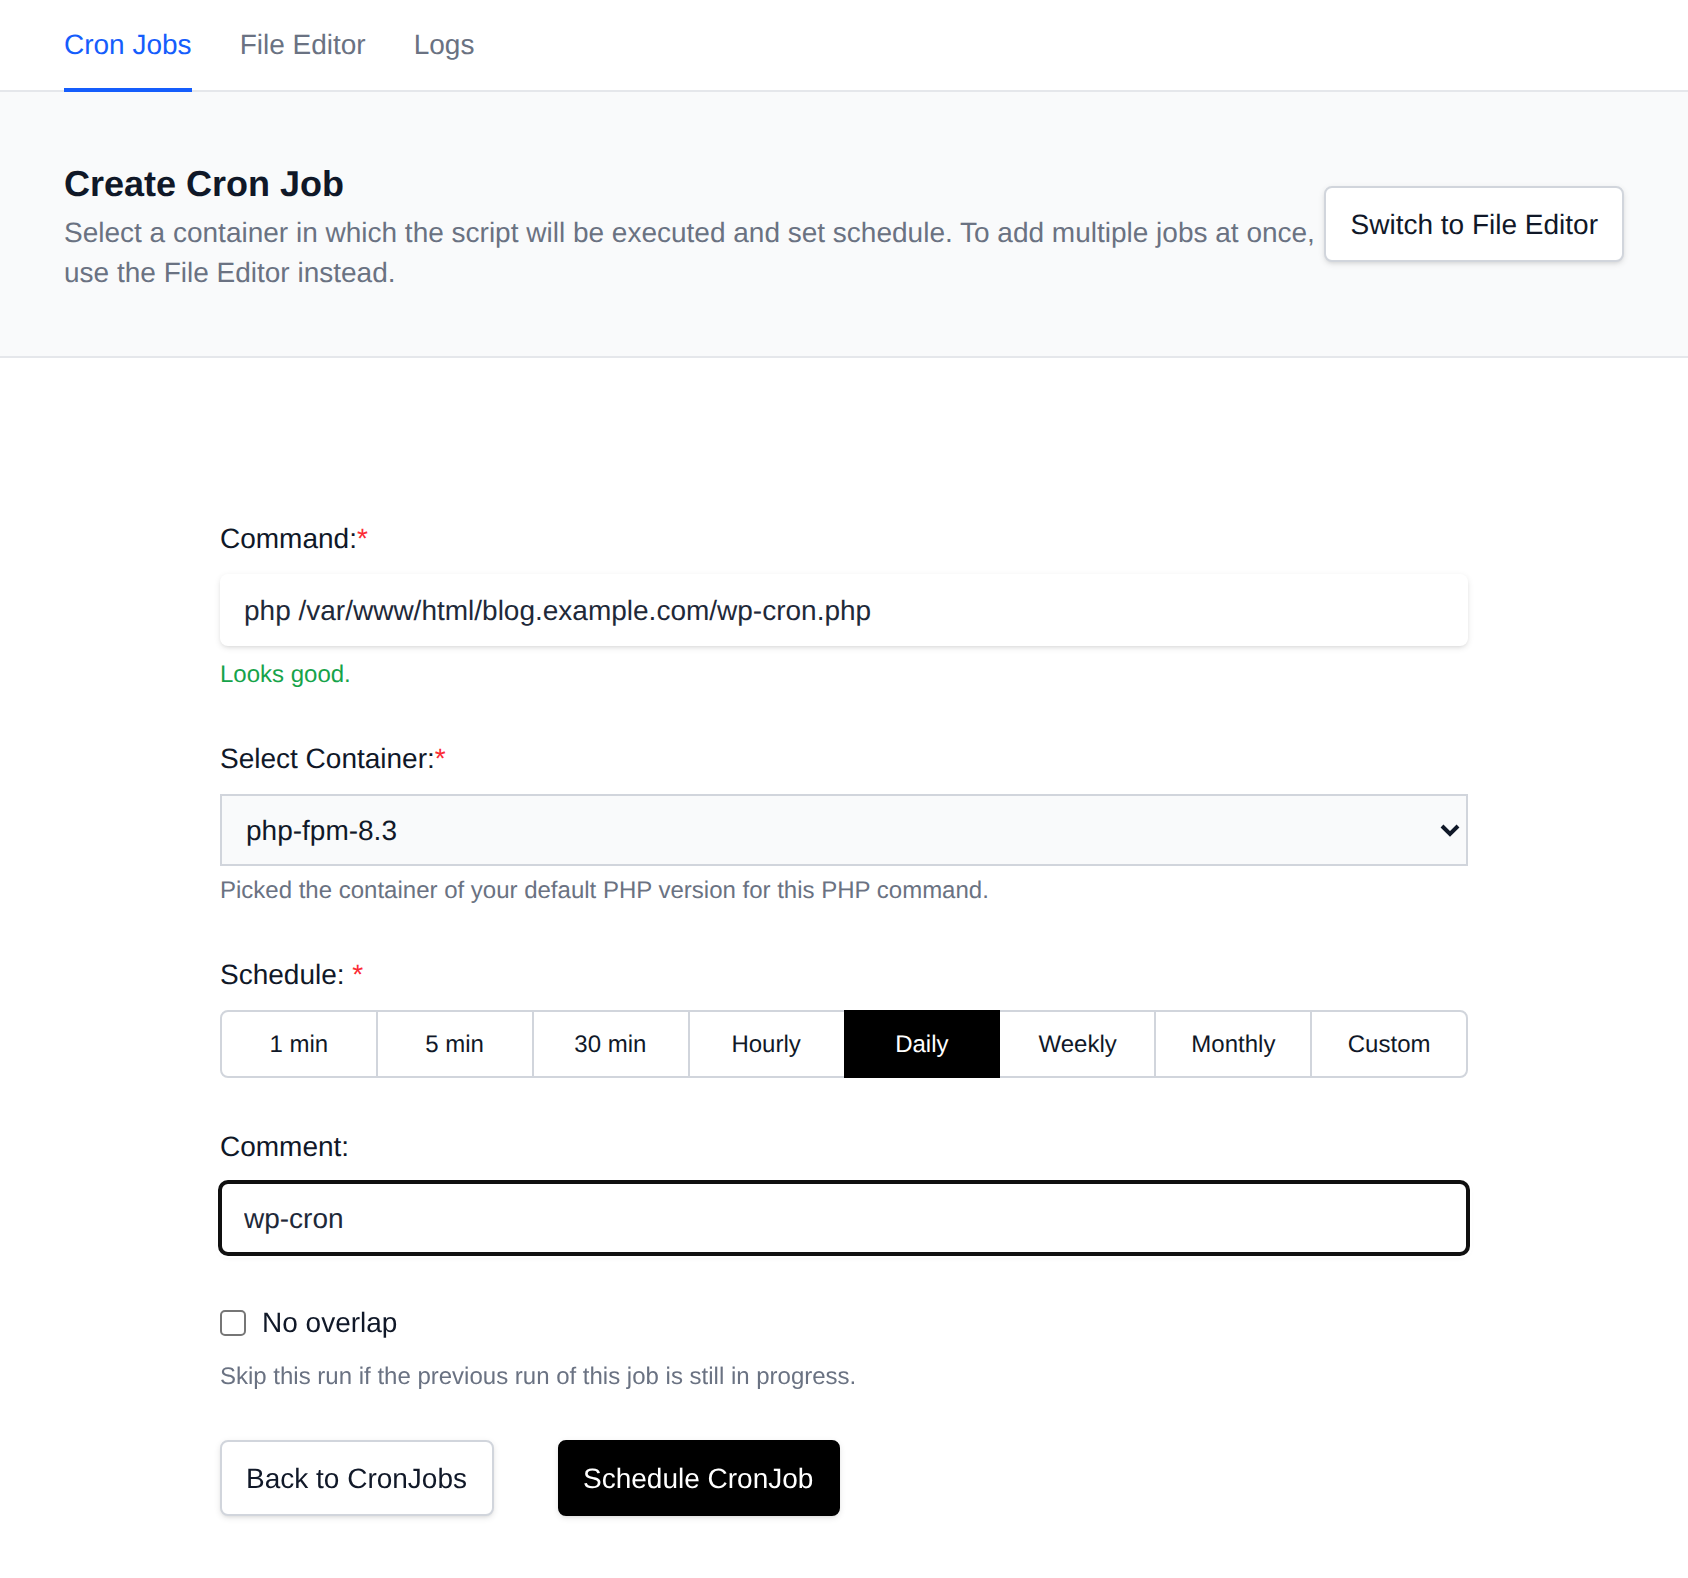
Task: Select the Custom schedule option
Action: tap(1389, 1044)
